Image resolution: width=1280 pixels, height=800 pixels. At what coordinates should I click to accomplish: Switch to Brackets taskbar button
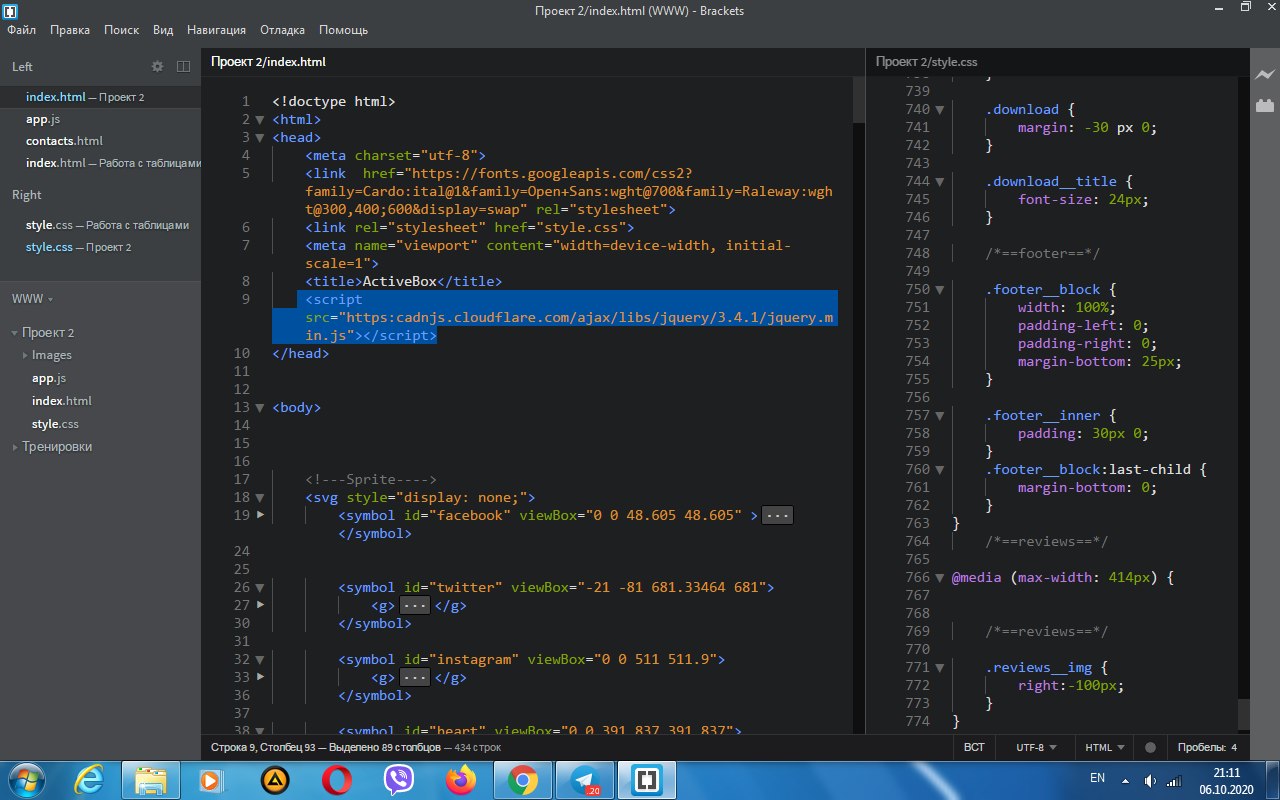point(646,779)
